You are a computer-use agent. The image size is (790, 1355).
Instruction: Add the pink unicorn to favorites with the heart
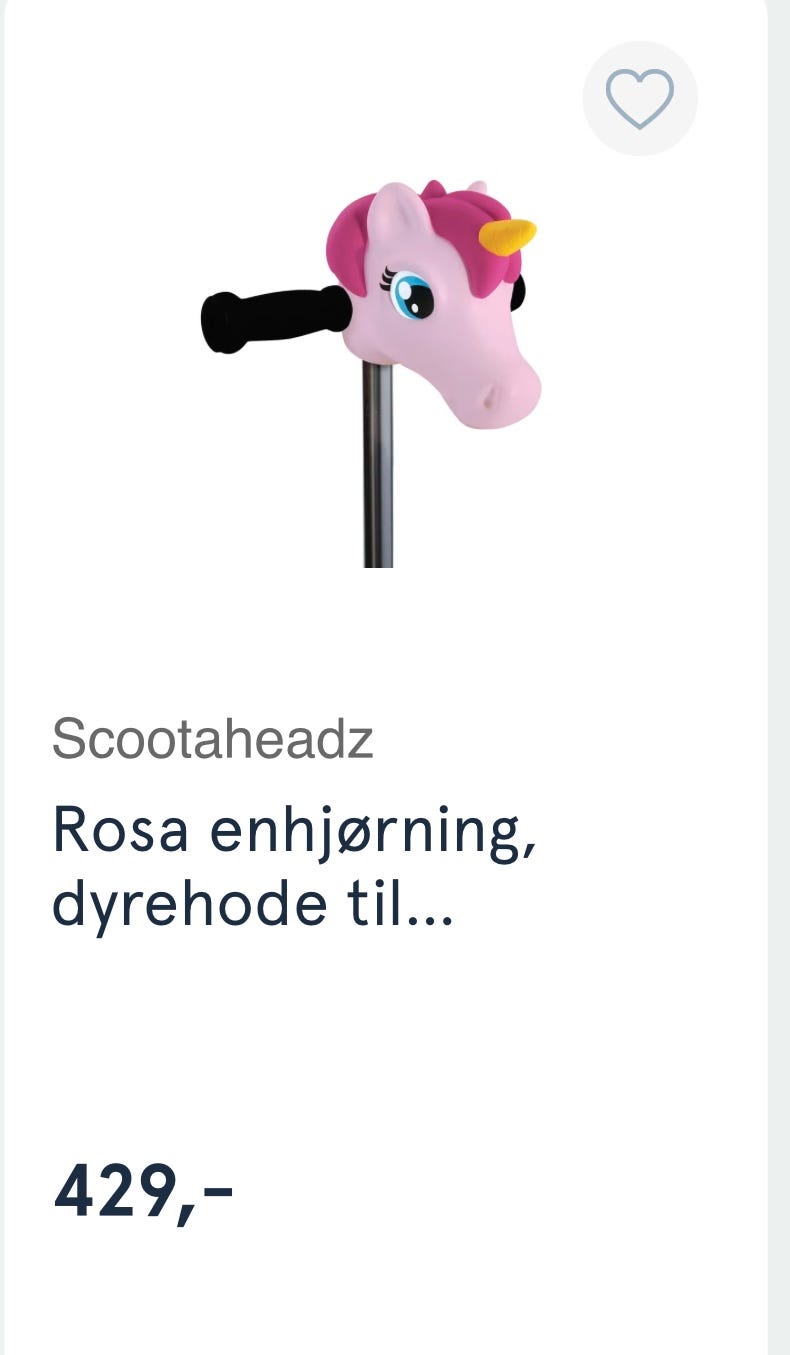[640, 98]
